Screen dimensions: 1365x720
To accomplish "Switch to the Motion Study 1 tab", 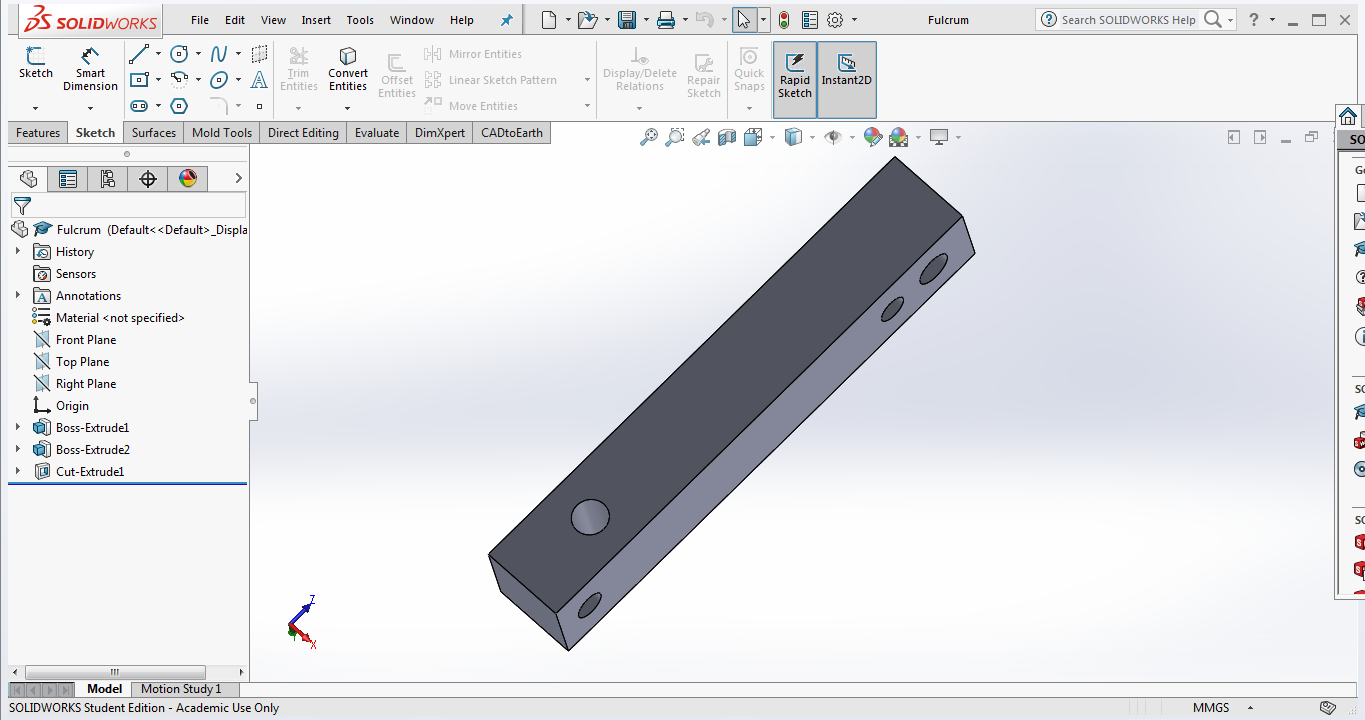I will coord(181,689).
